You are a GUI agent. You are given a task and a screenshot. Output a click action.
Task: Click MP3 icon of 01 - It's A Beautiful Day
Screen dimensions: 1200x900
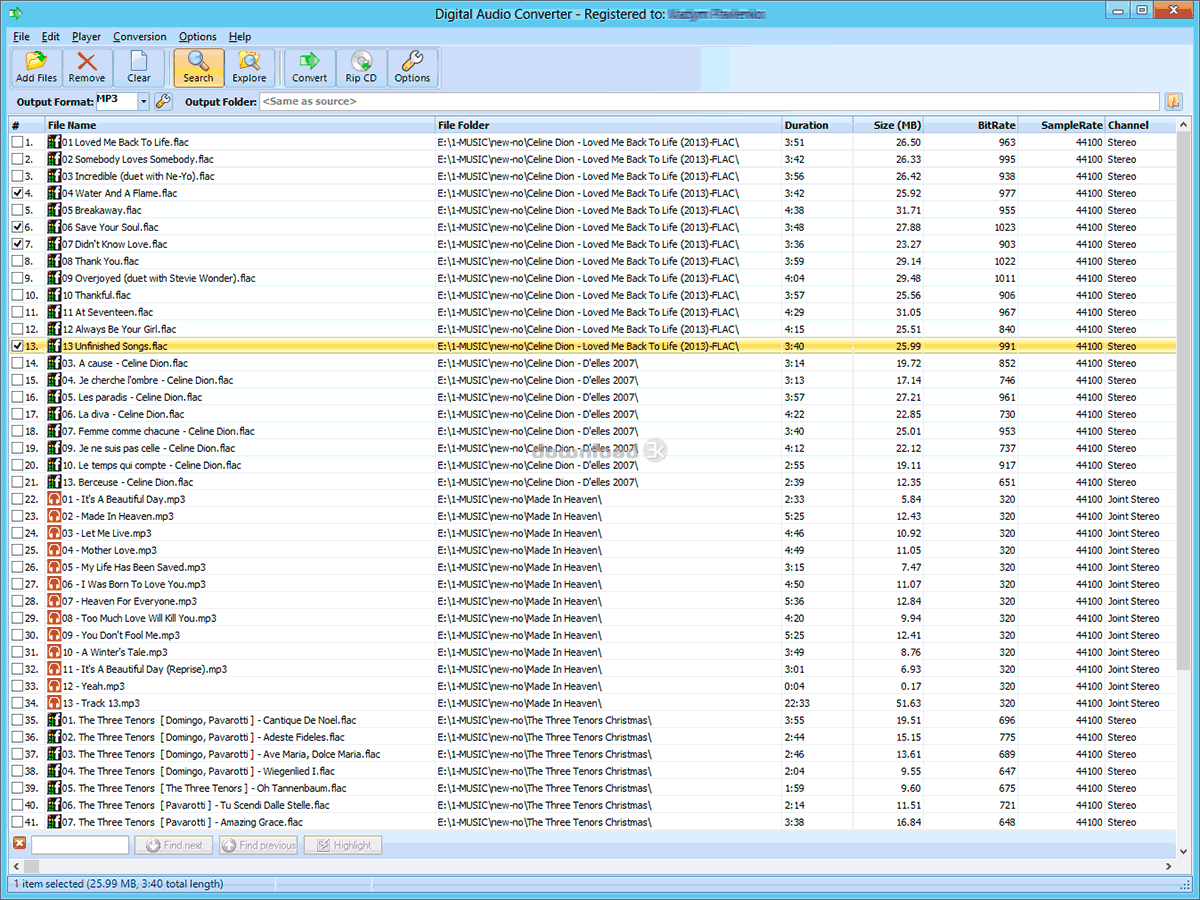(54, 499)
